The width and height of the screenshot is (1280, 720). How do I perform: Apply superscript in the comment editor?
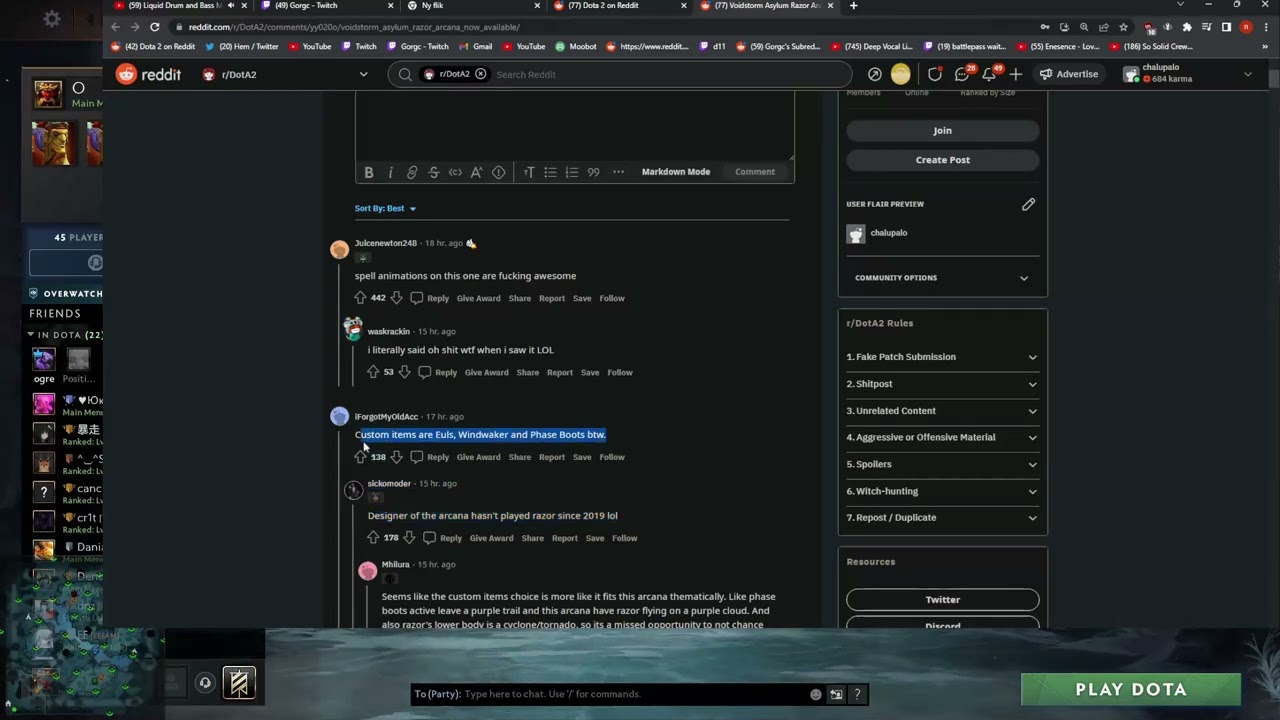[x=477, y=172]
